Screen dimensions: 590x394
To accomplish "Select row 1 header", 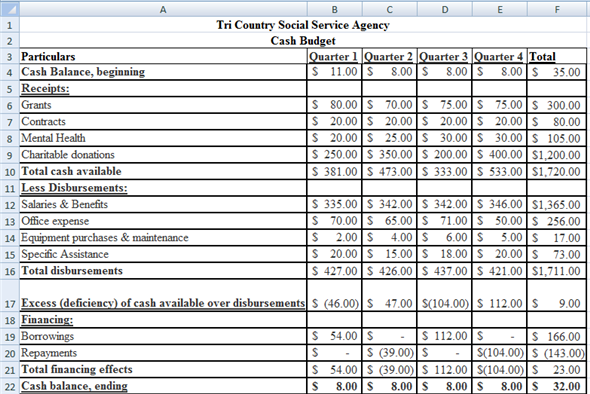I will [x=10, y=25].
